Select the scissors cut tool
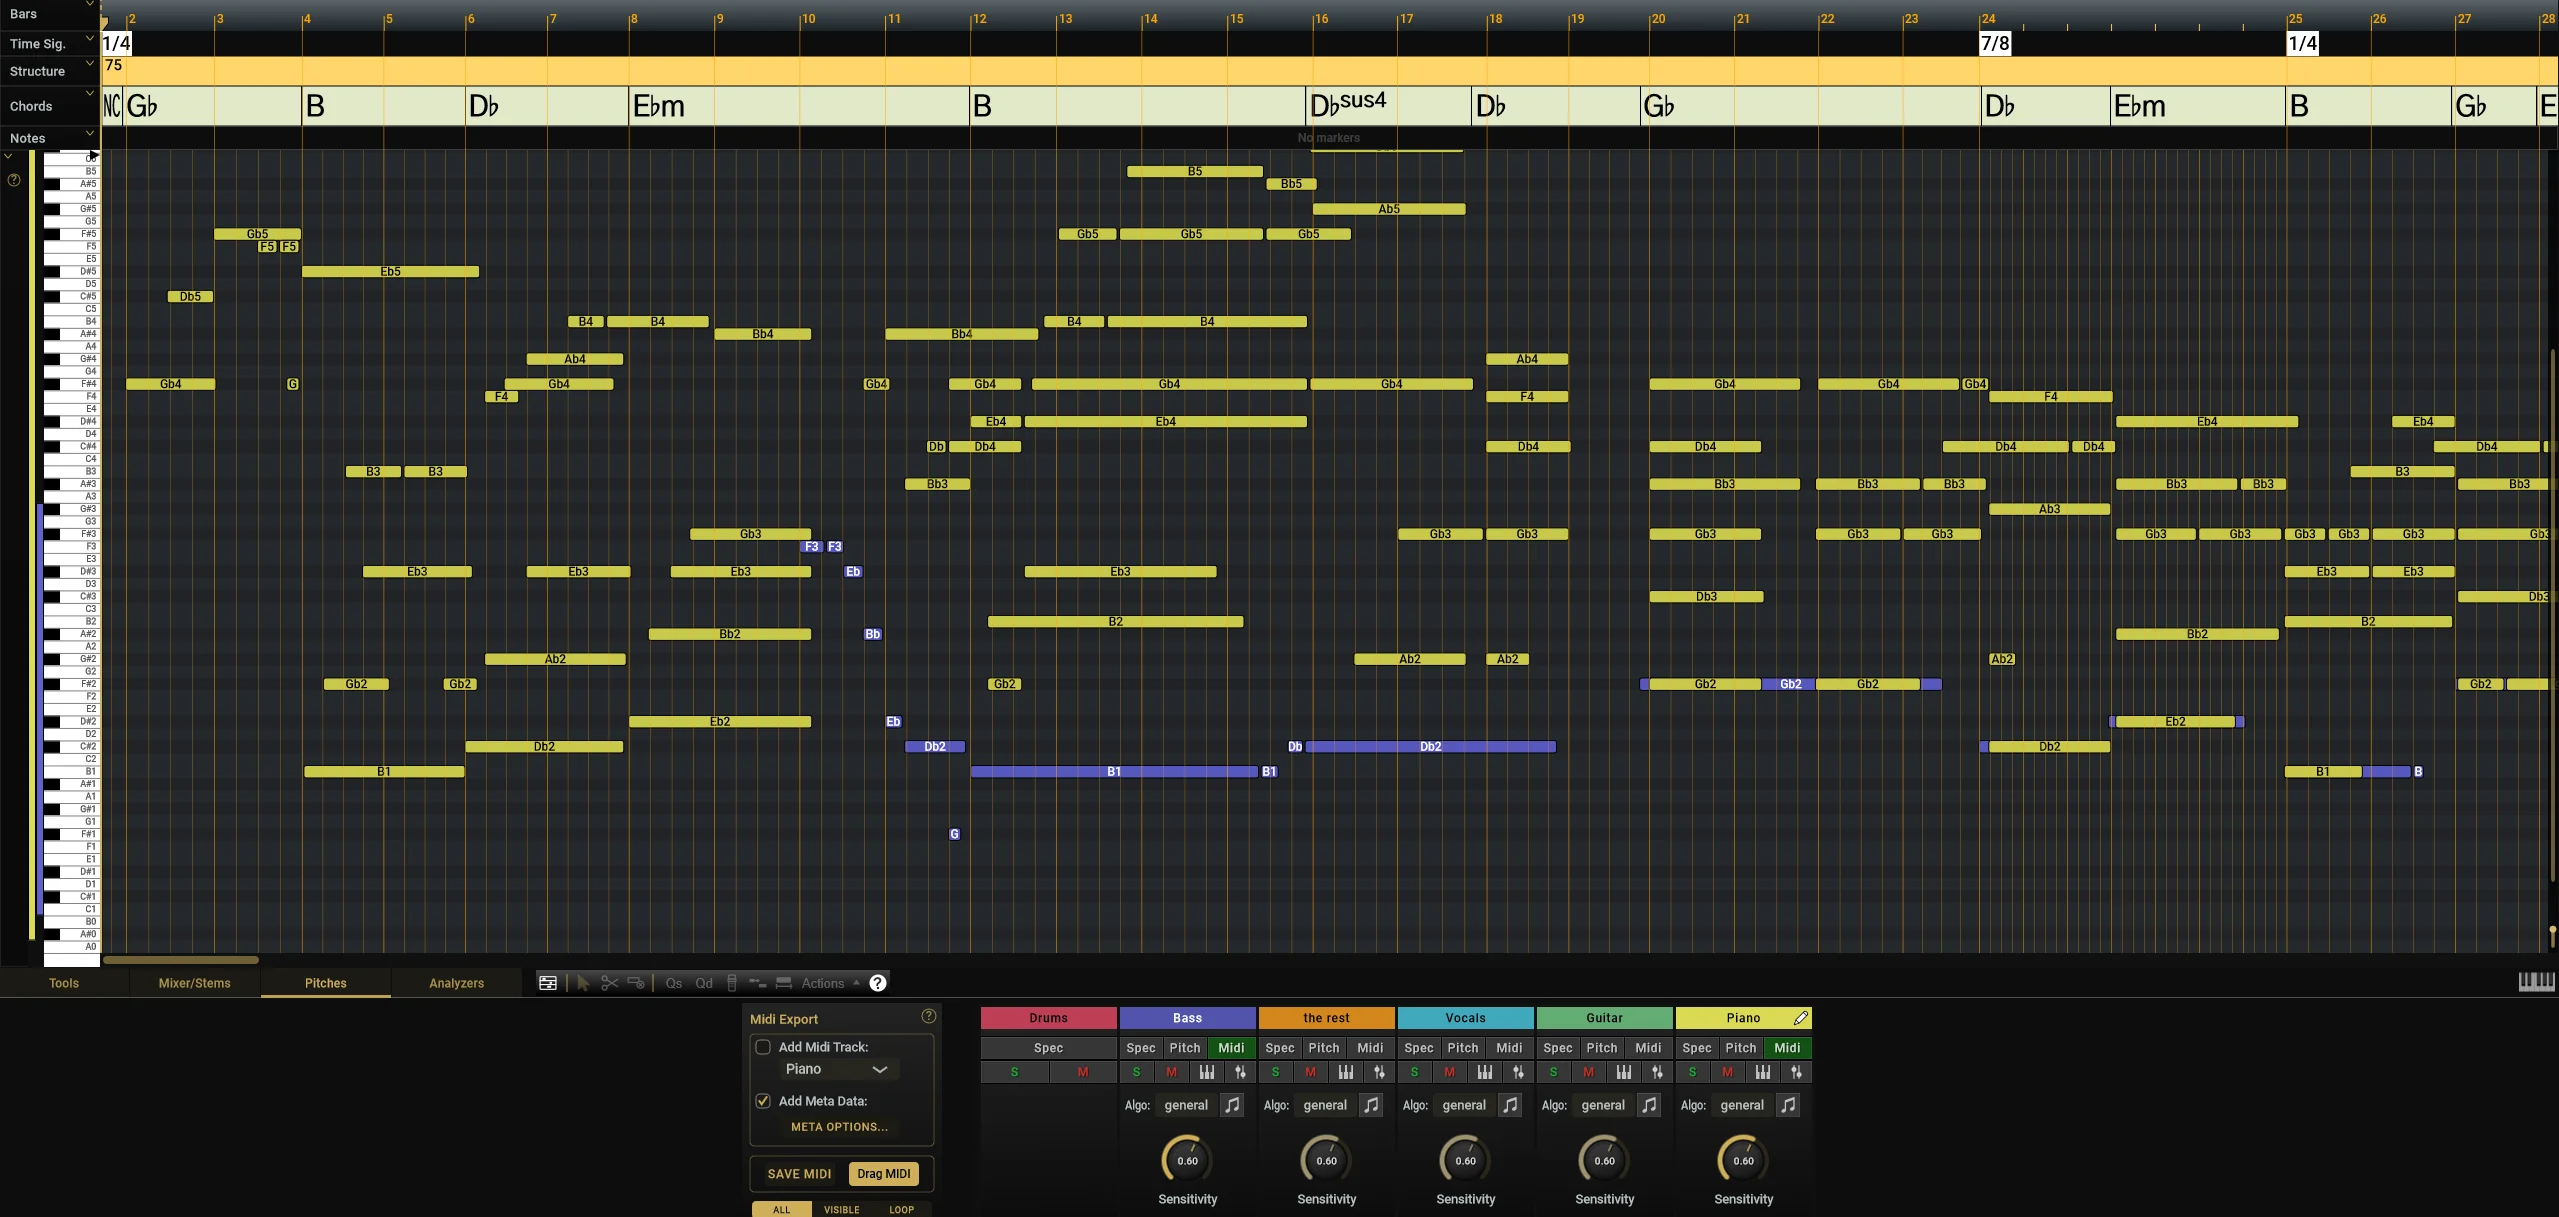This screenshot has width=2559, height=1217. click(609, 983)
